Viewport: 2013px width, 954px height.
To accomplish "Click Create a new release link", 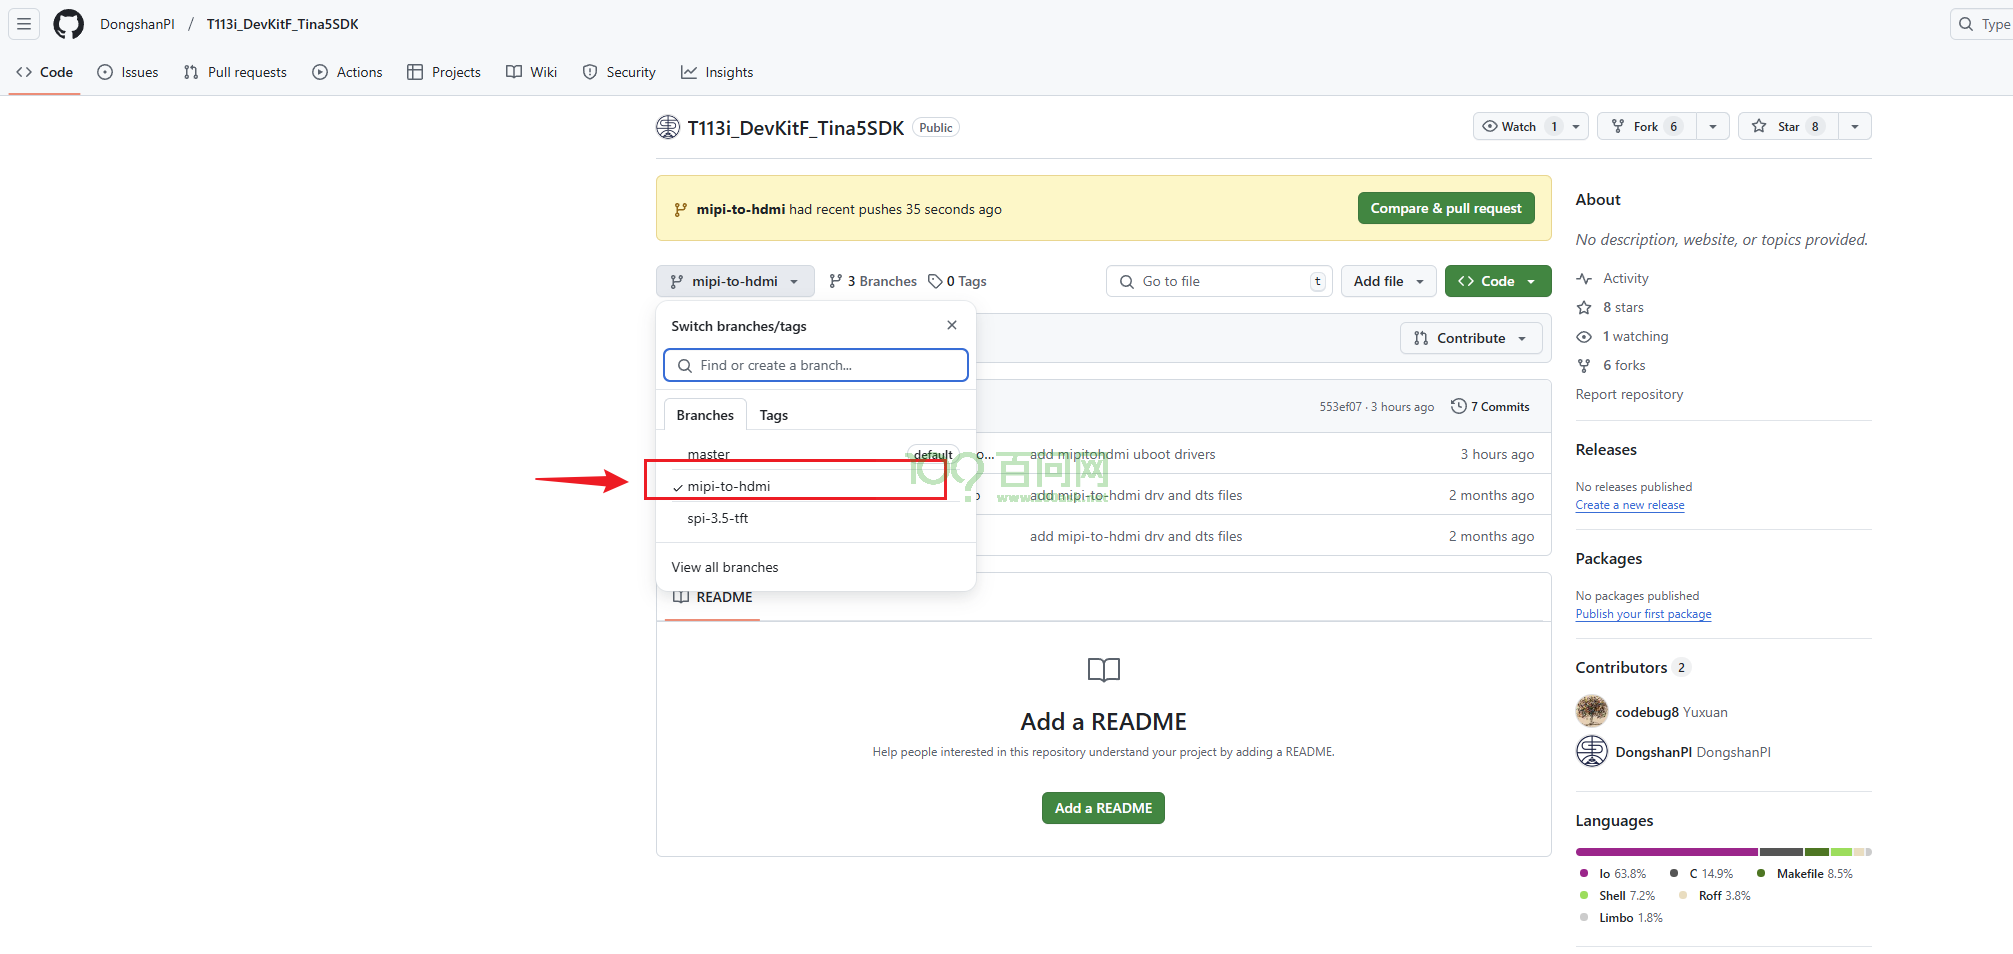I will coord(1629,505).
